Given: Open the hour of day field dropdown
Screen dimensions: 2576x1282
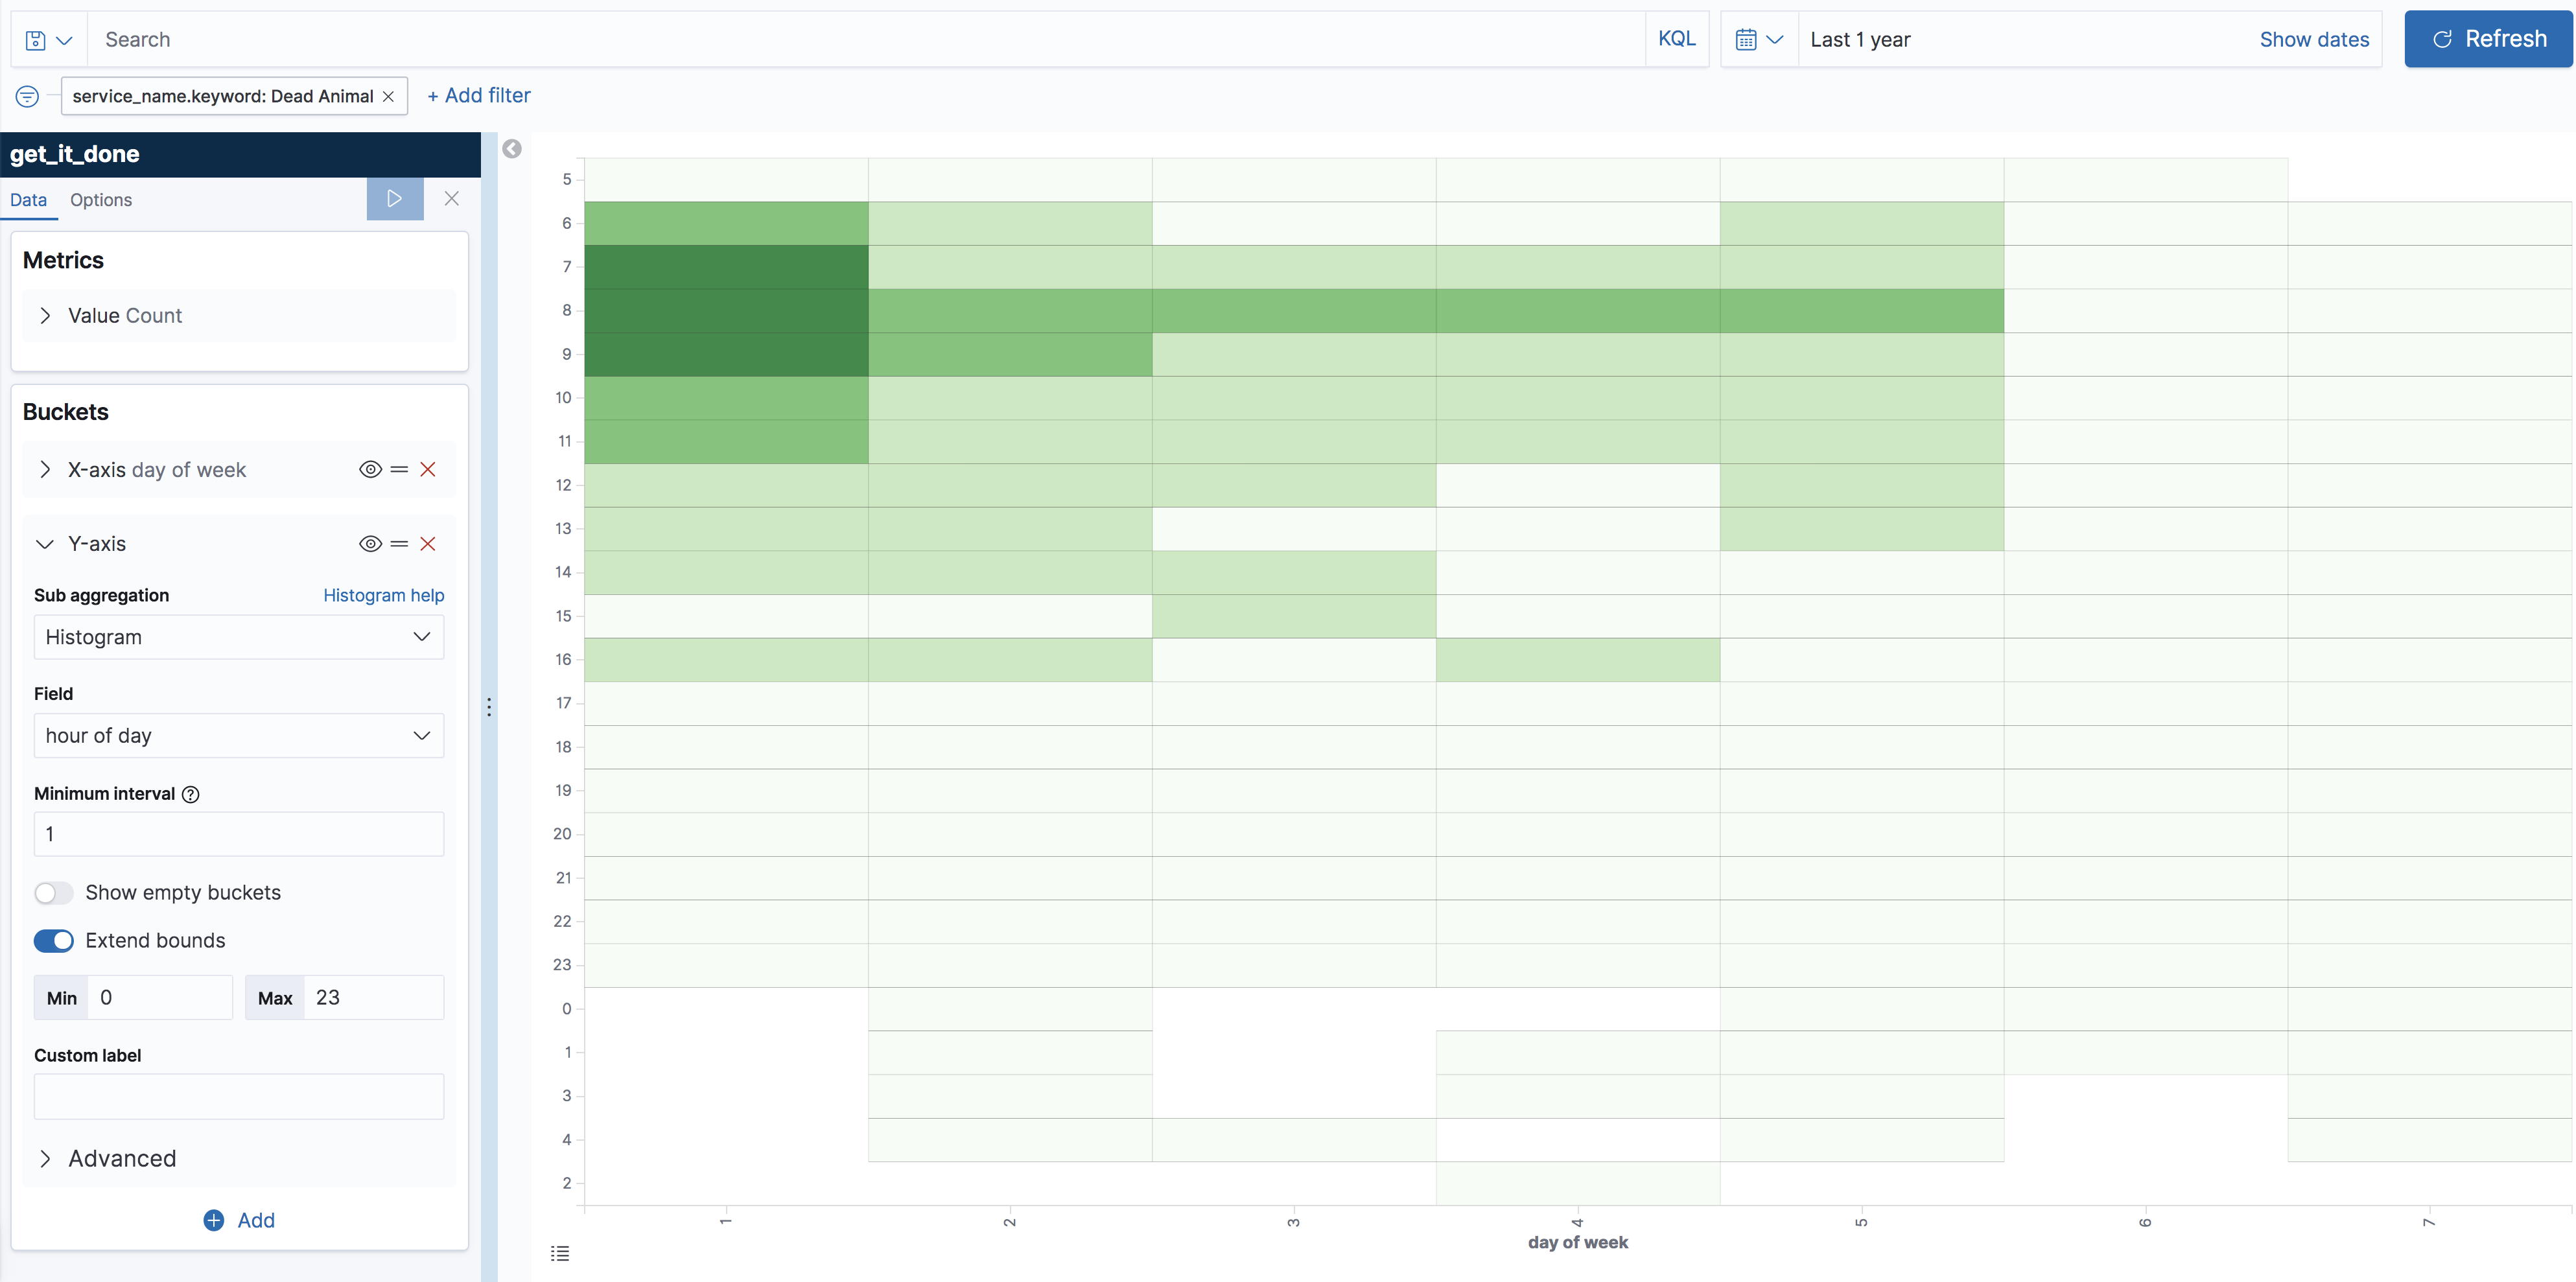Looking at the screenshot, I should tap(238, 735).
